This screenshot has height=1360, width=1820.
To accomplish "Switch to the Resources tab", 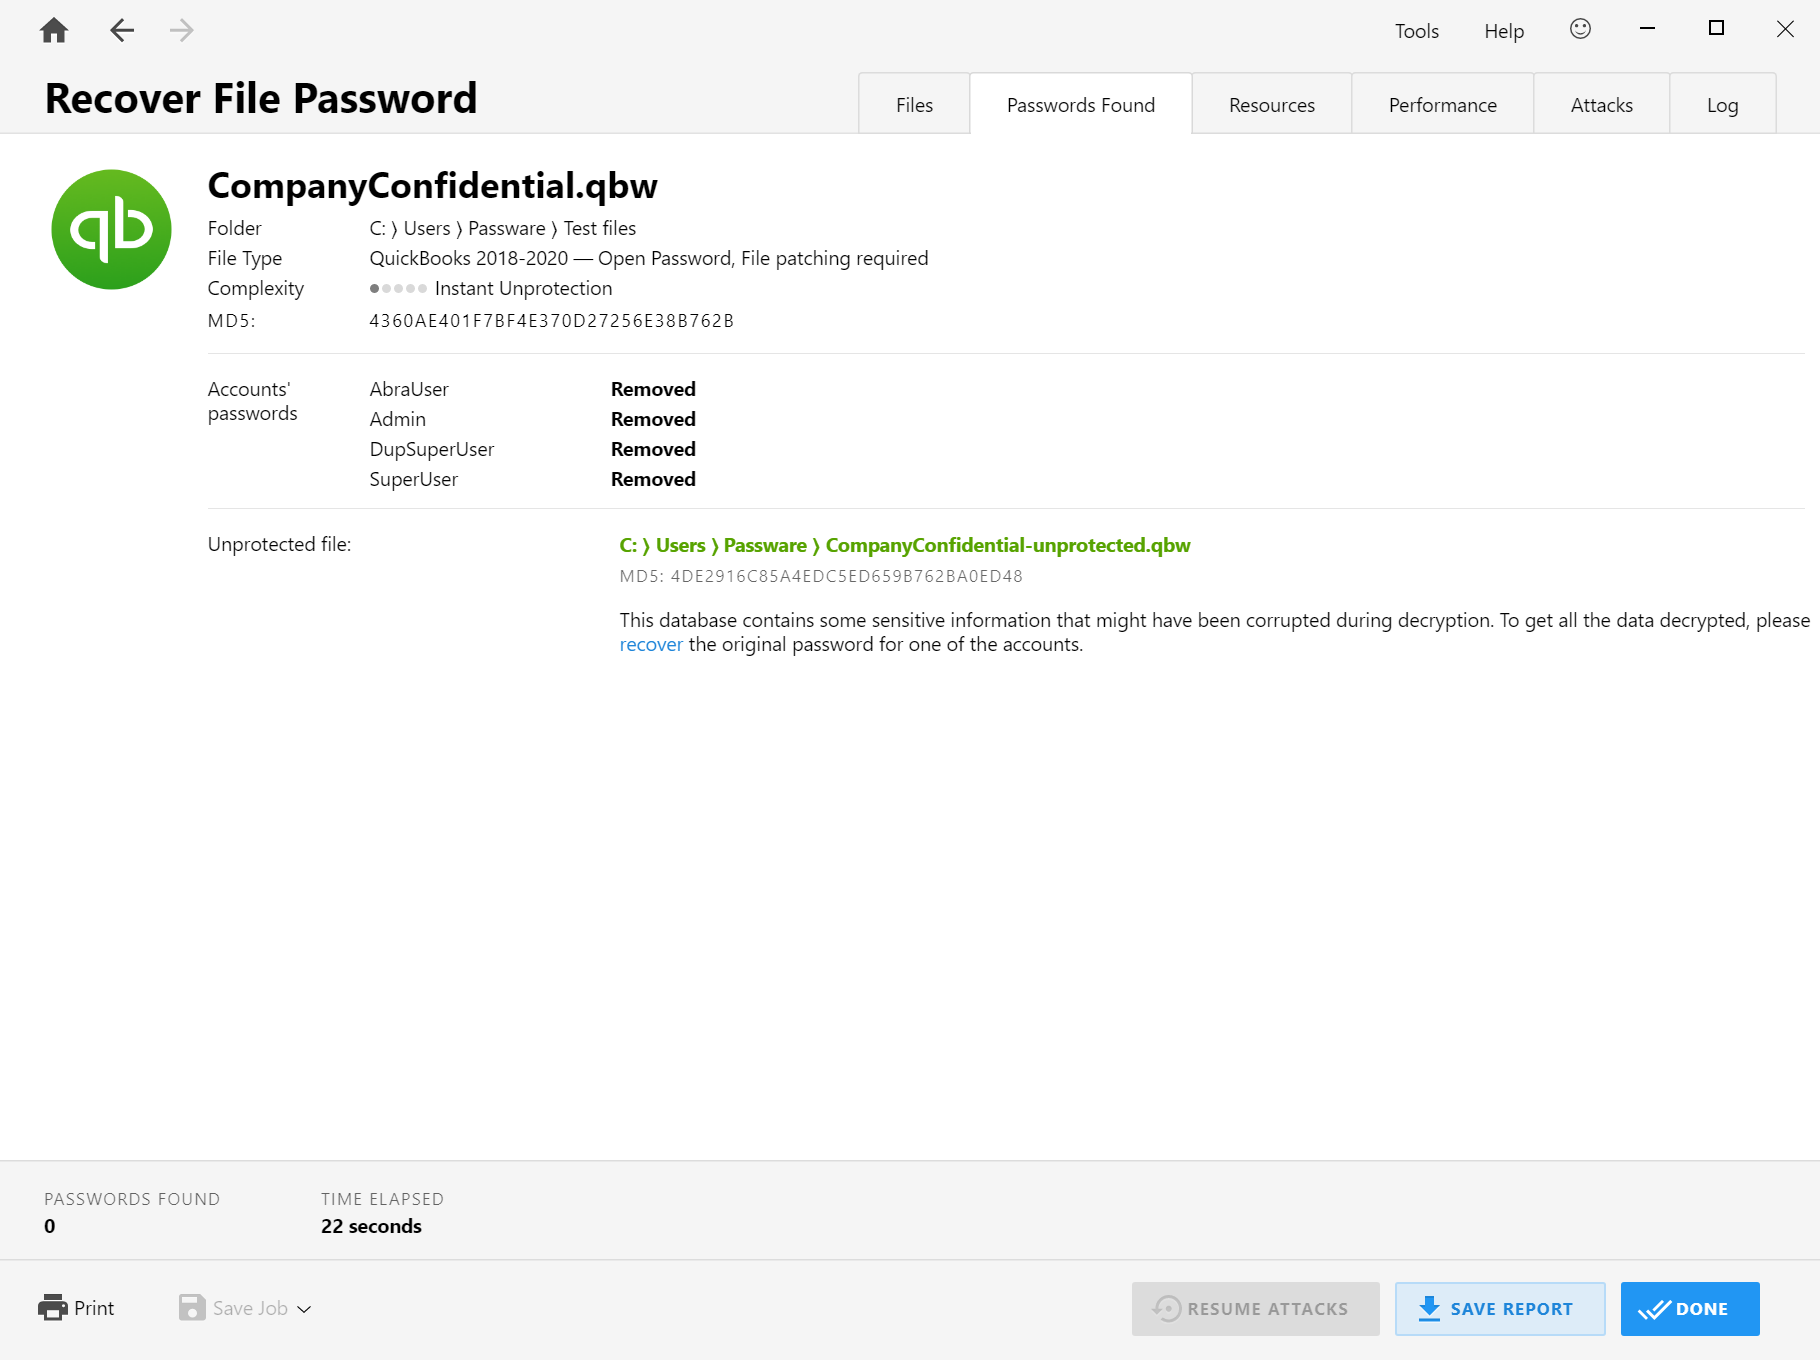I will pyautogui.click(x=1272, y=104).
